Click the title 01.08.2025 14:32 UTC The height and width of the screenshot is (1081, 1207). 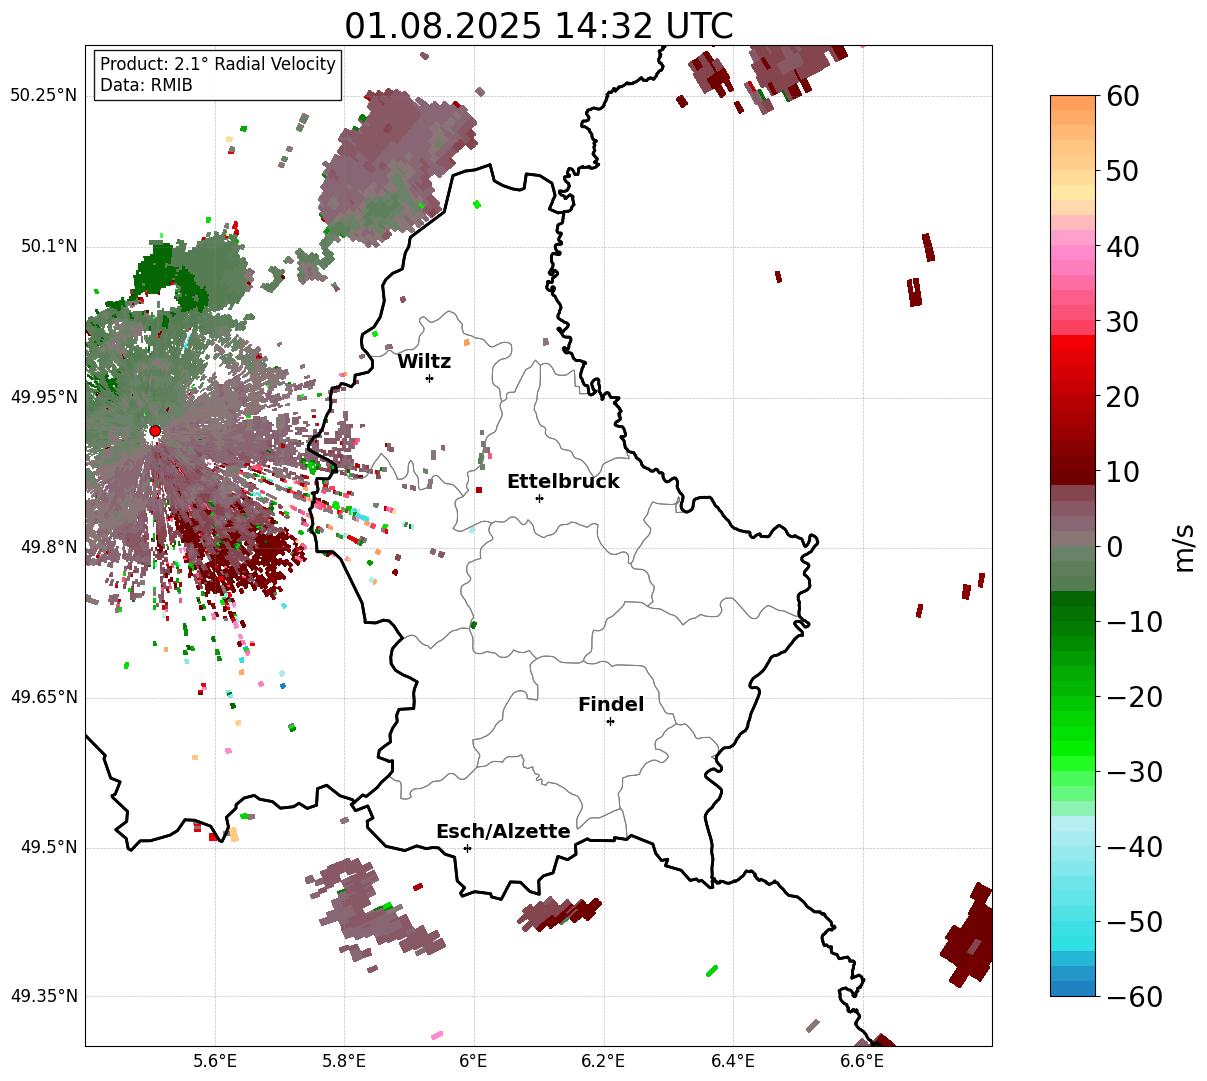(538, 26)
